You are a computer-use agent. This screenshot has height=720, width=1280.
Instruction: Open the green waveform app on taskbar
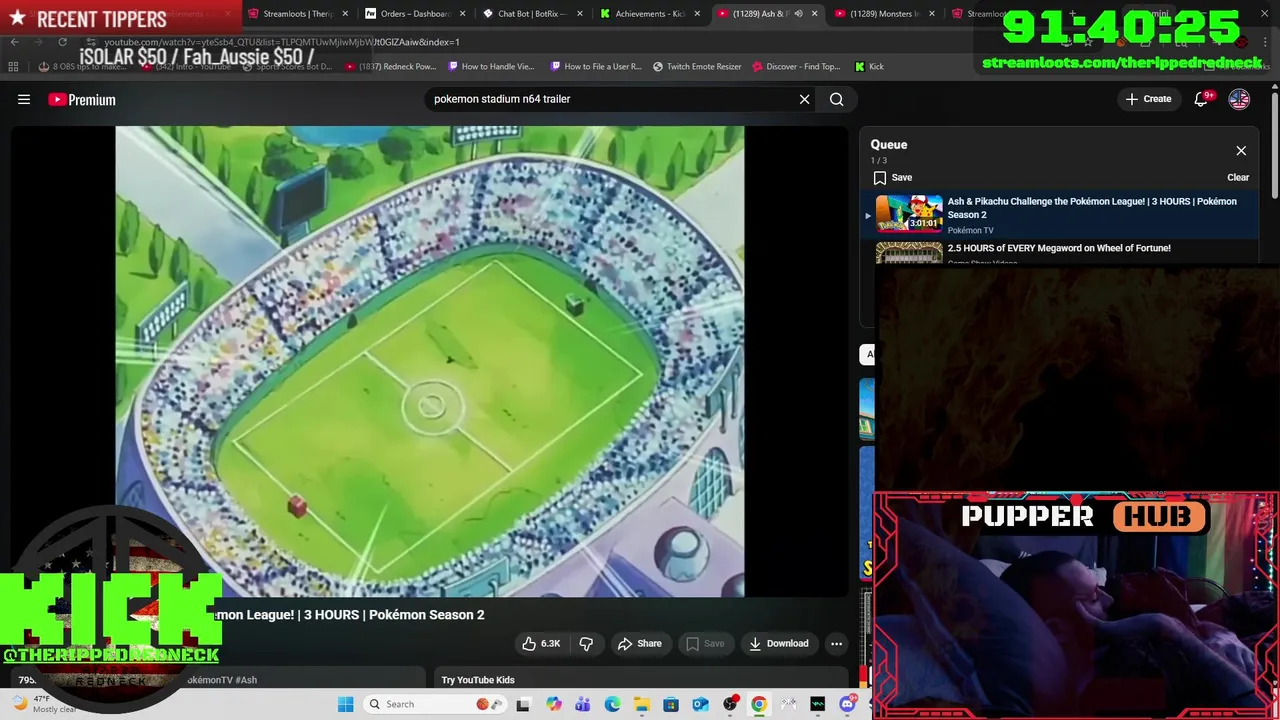818,704
